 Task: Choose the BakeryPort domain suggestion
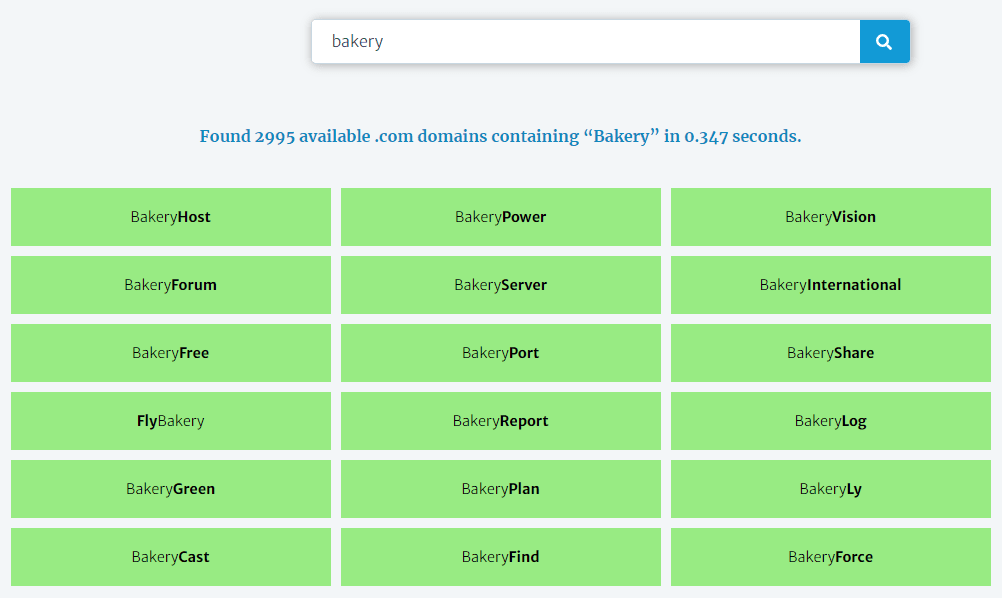[x=500, y=353]
